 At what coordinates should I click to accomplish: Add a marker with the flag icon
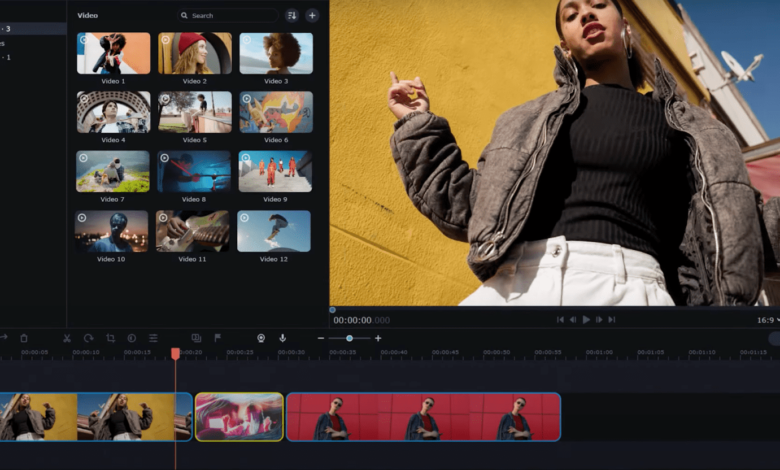(218, 338)
